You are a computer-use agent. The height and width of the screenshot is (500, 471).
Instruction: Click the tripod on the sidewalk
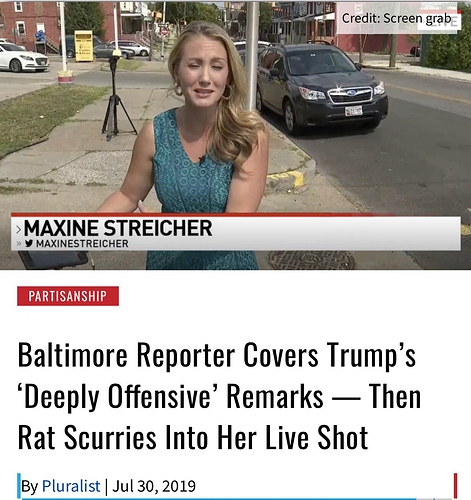117,95
